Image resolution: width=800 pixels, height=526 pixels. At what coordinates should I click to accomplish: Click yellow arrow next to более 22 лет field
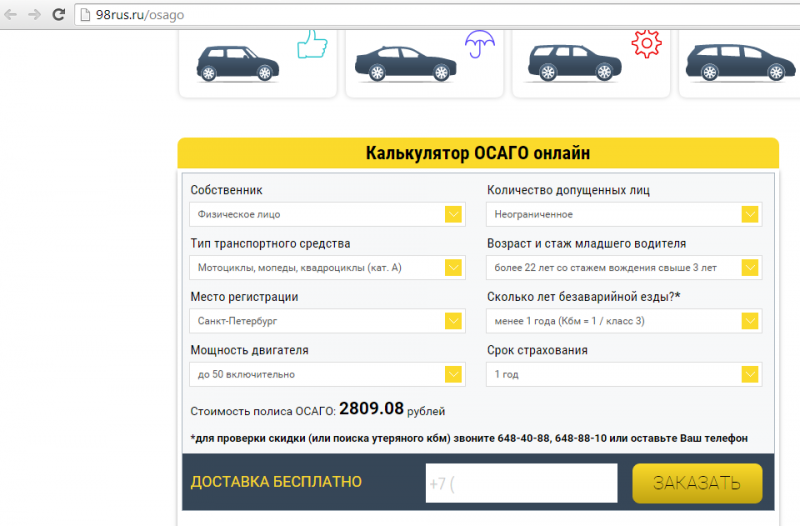pos(750,267)
